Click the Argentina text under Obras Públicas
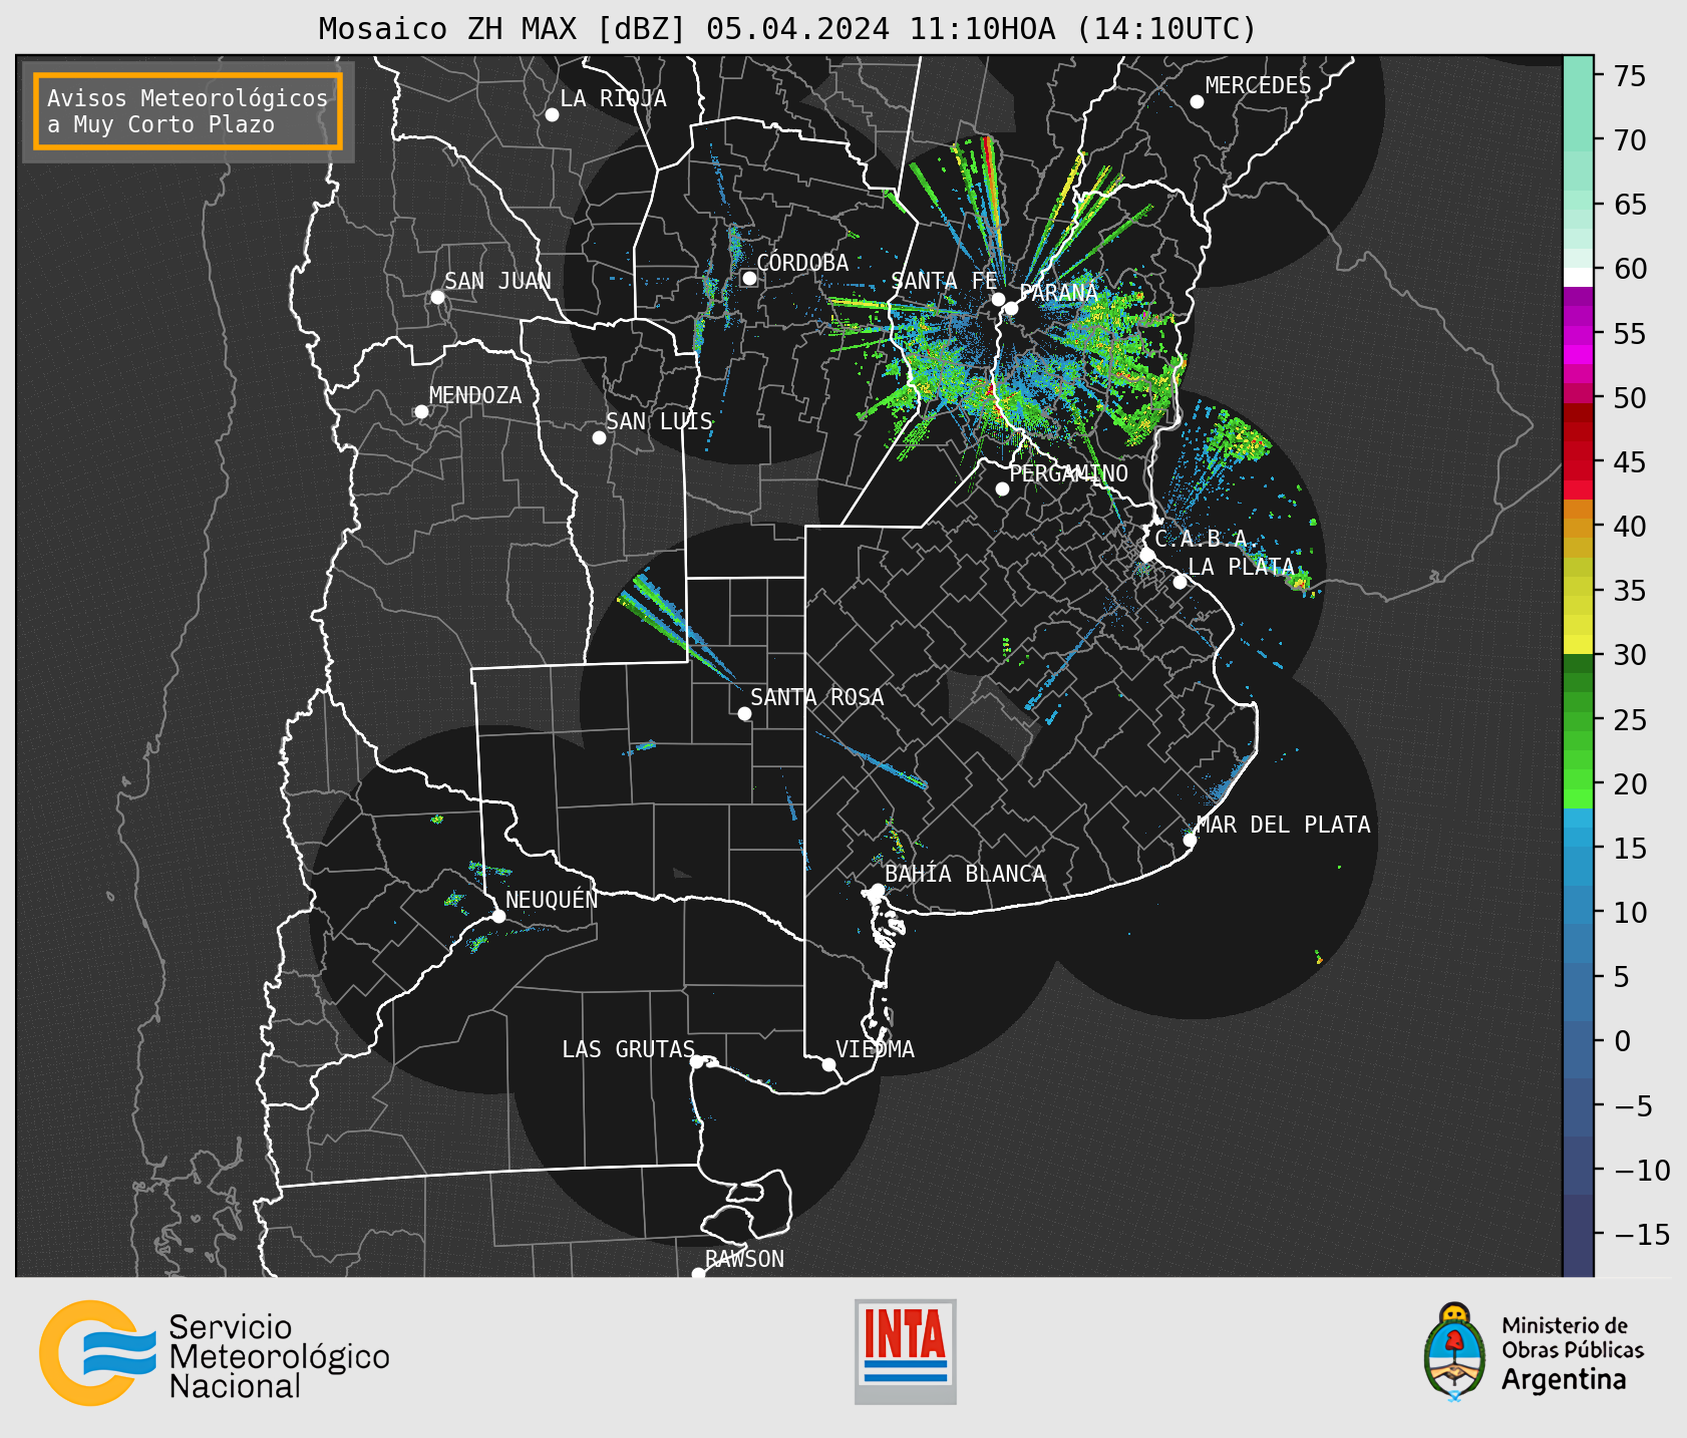Viewport: 1687px width, 1438px height. (x=1564, y=1380)
